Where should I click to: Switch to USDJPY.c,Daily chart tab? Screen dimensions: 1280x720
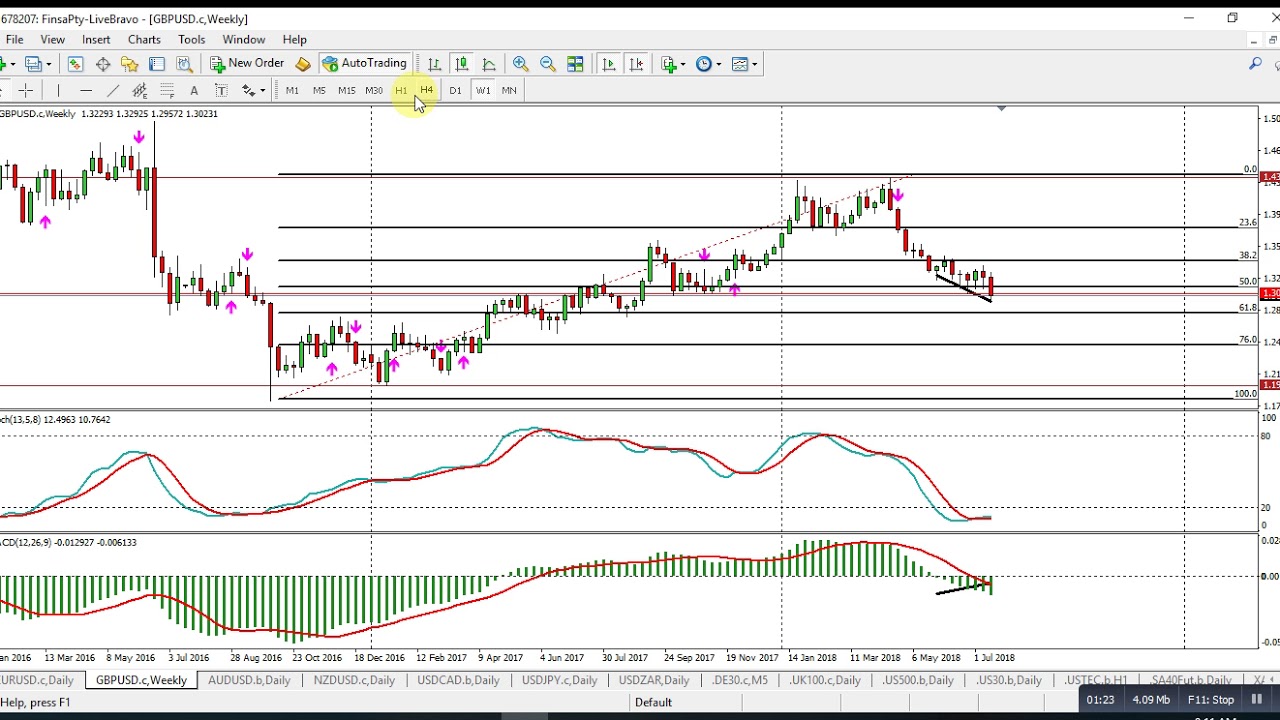pos(559,680)
